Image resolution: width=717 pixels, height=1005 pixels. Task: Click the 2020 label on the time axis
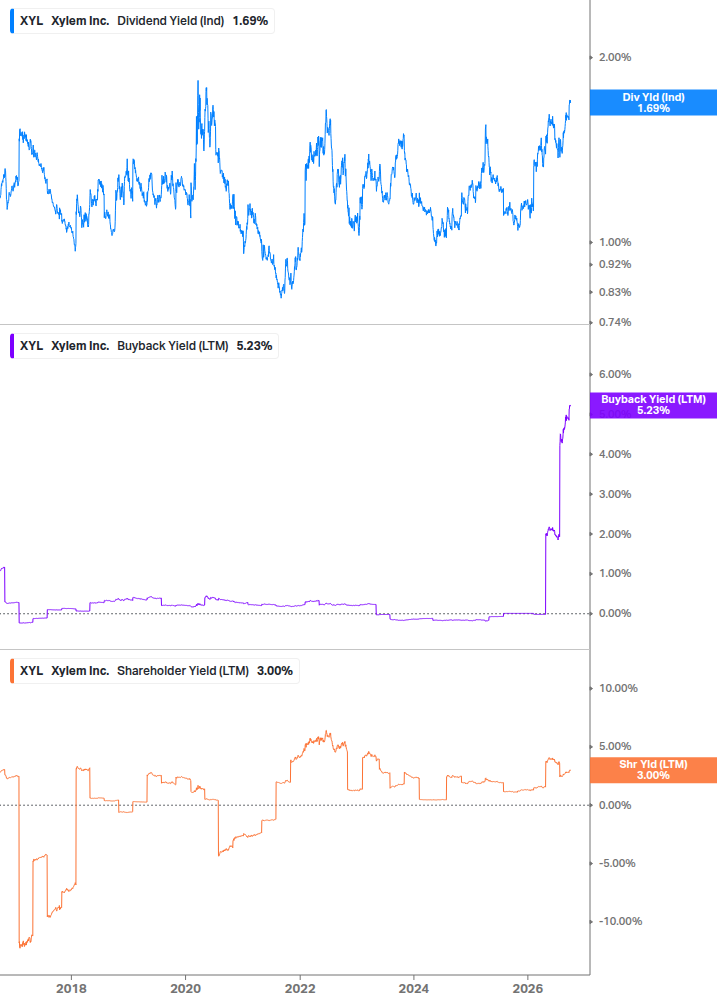(185, 988)
